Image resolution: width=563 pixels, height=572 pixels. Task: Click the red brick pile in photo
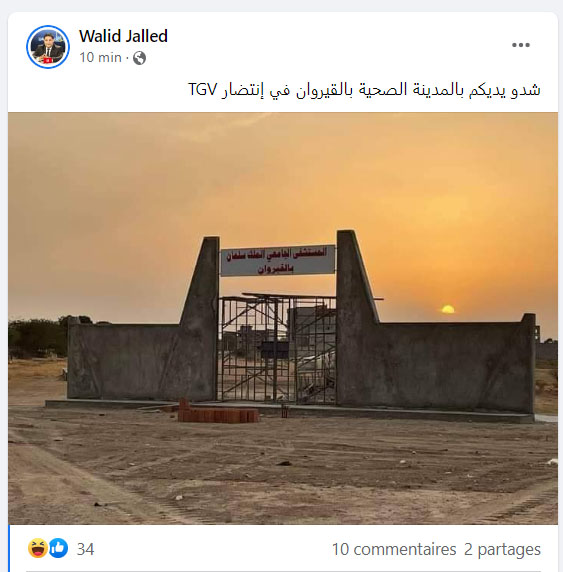click(x=218, y=412)
